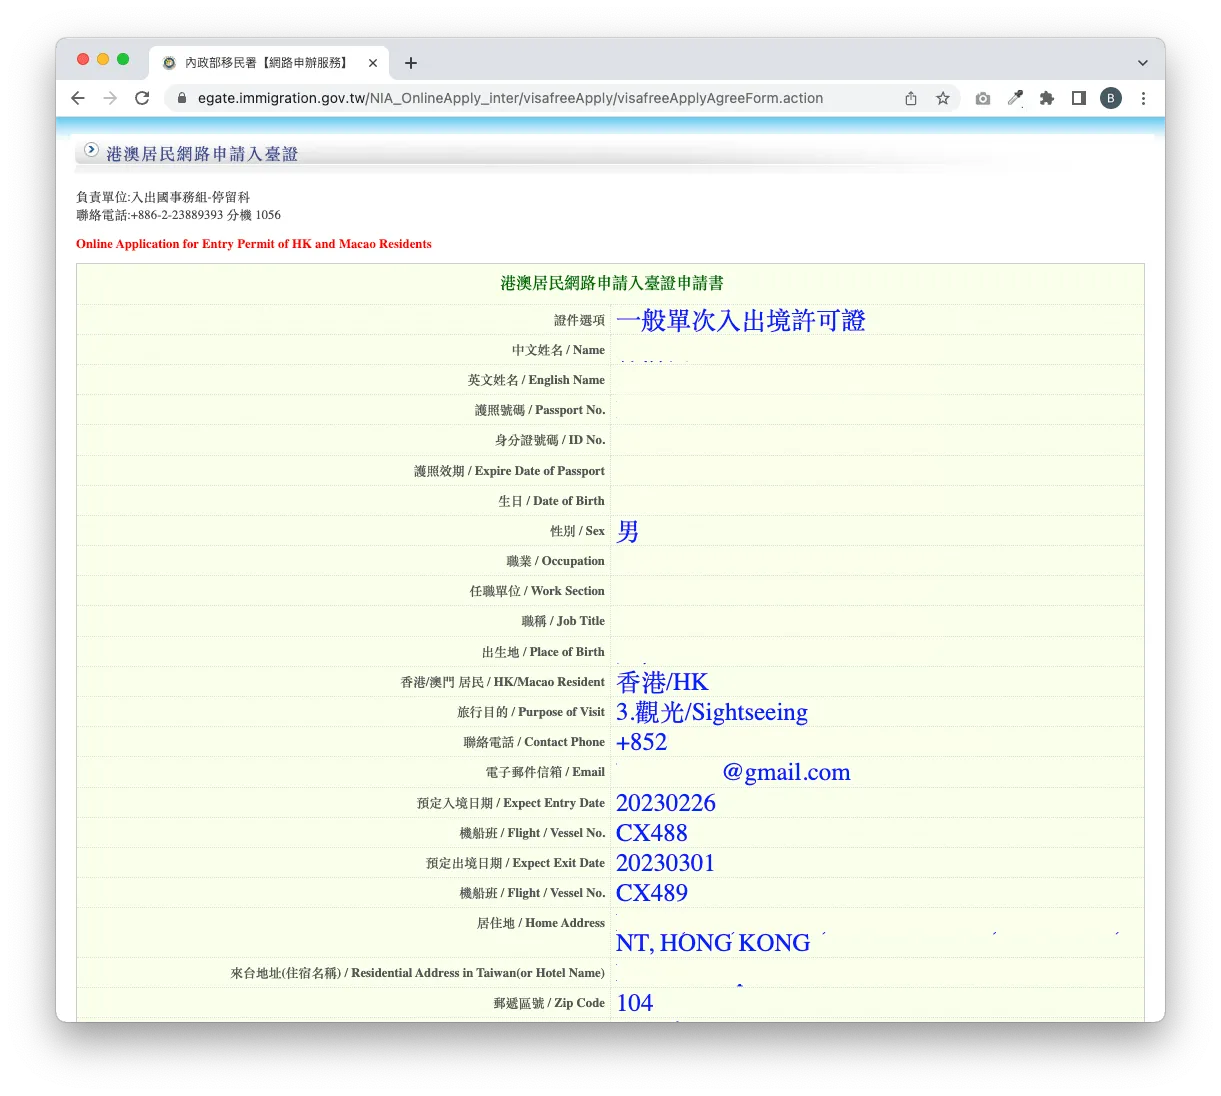Screen dimensions: 1221x1096
Task: Click the 職業 / Occupation label
Action: tap(555, 561)
